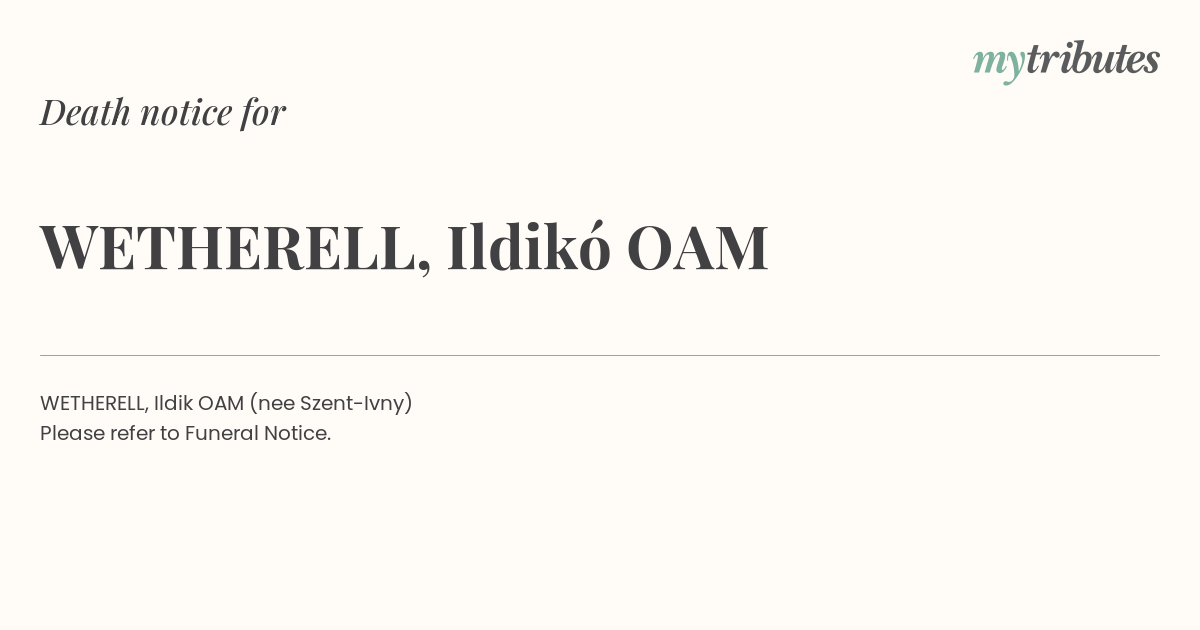This screenshot has width=1200, height=630.
Task: Click the small "WETHERELL," in the body text
Action: pyautogui.click(x=94, y=404)
